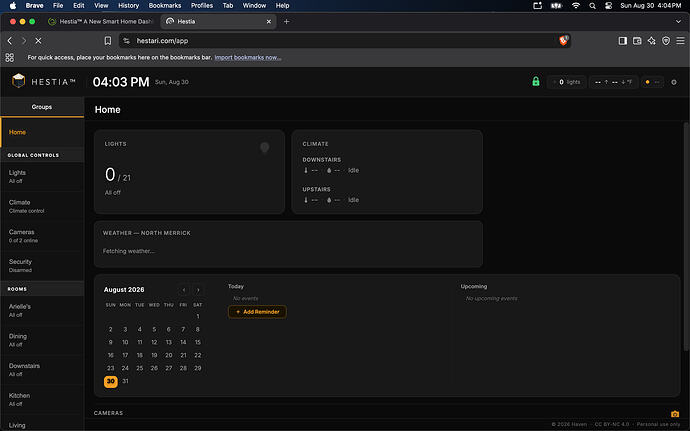Stop loading the page with X button

click(38, 41)
